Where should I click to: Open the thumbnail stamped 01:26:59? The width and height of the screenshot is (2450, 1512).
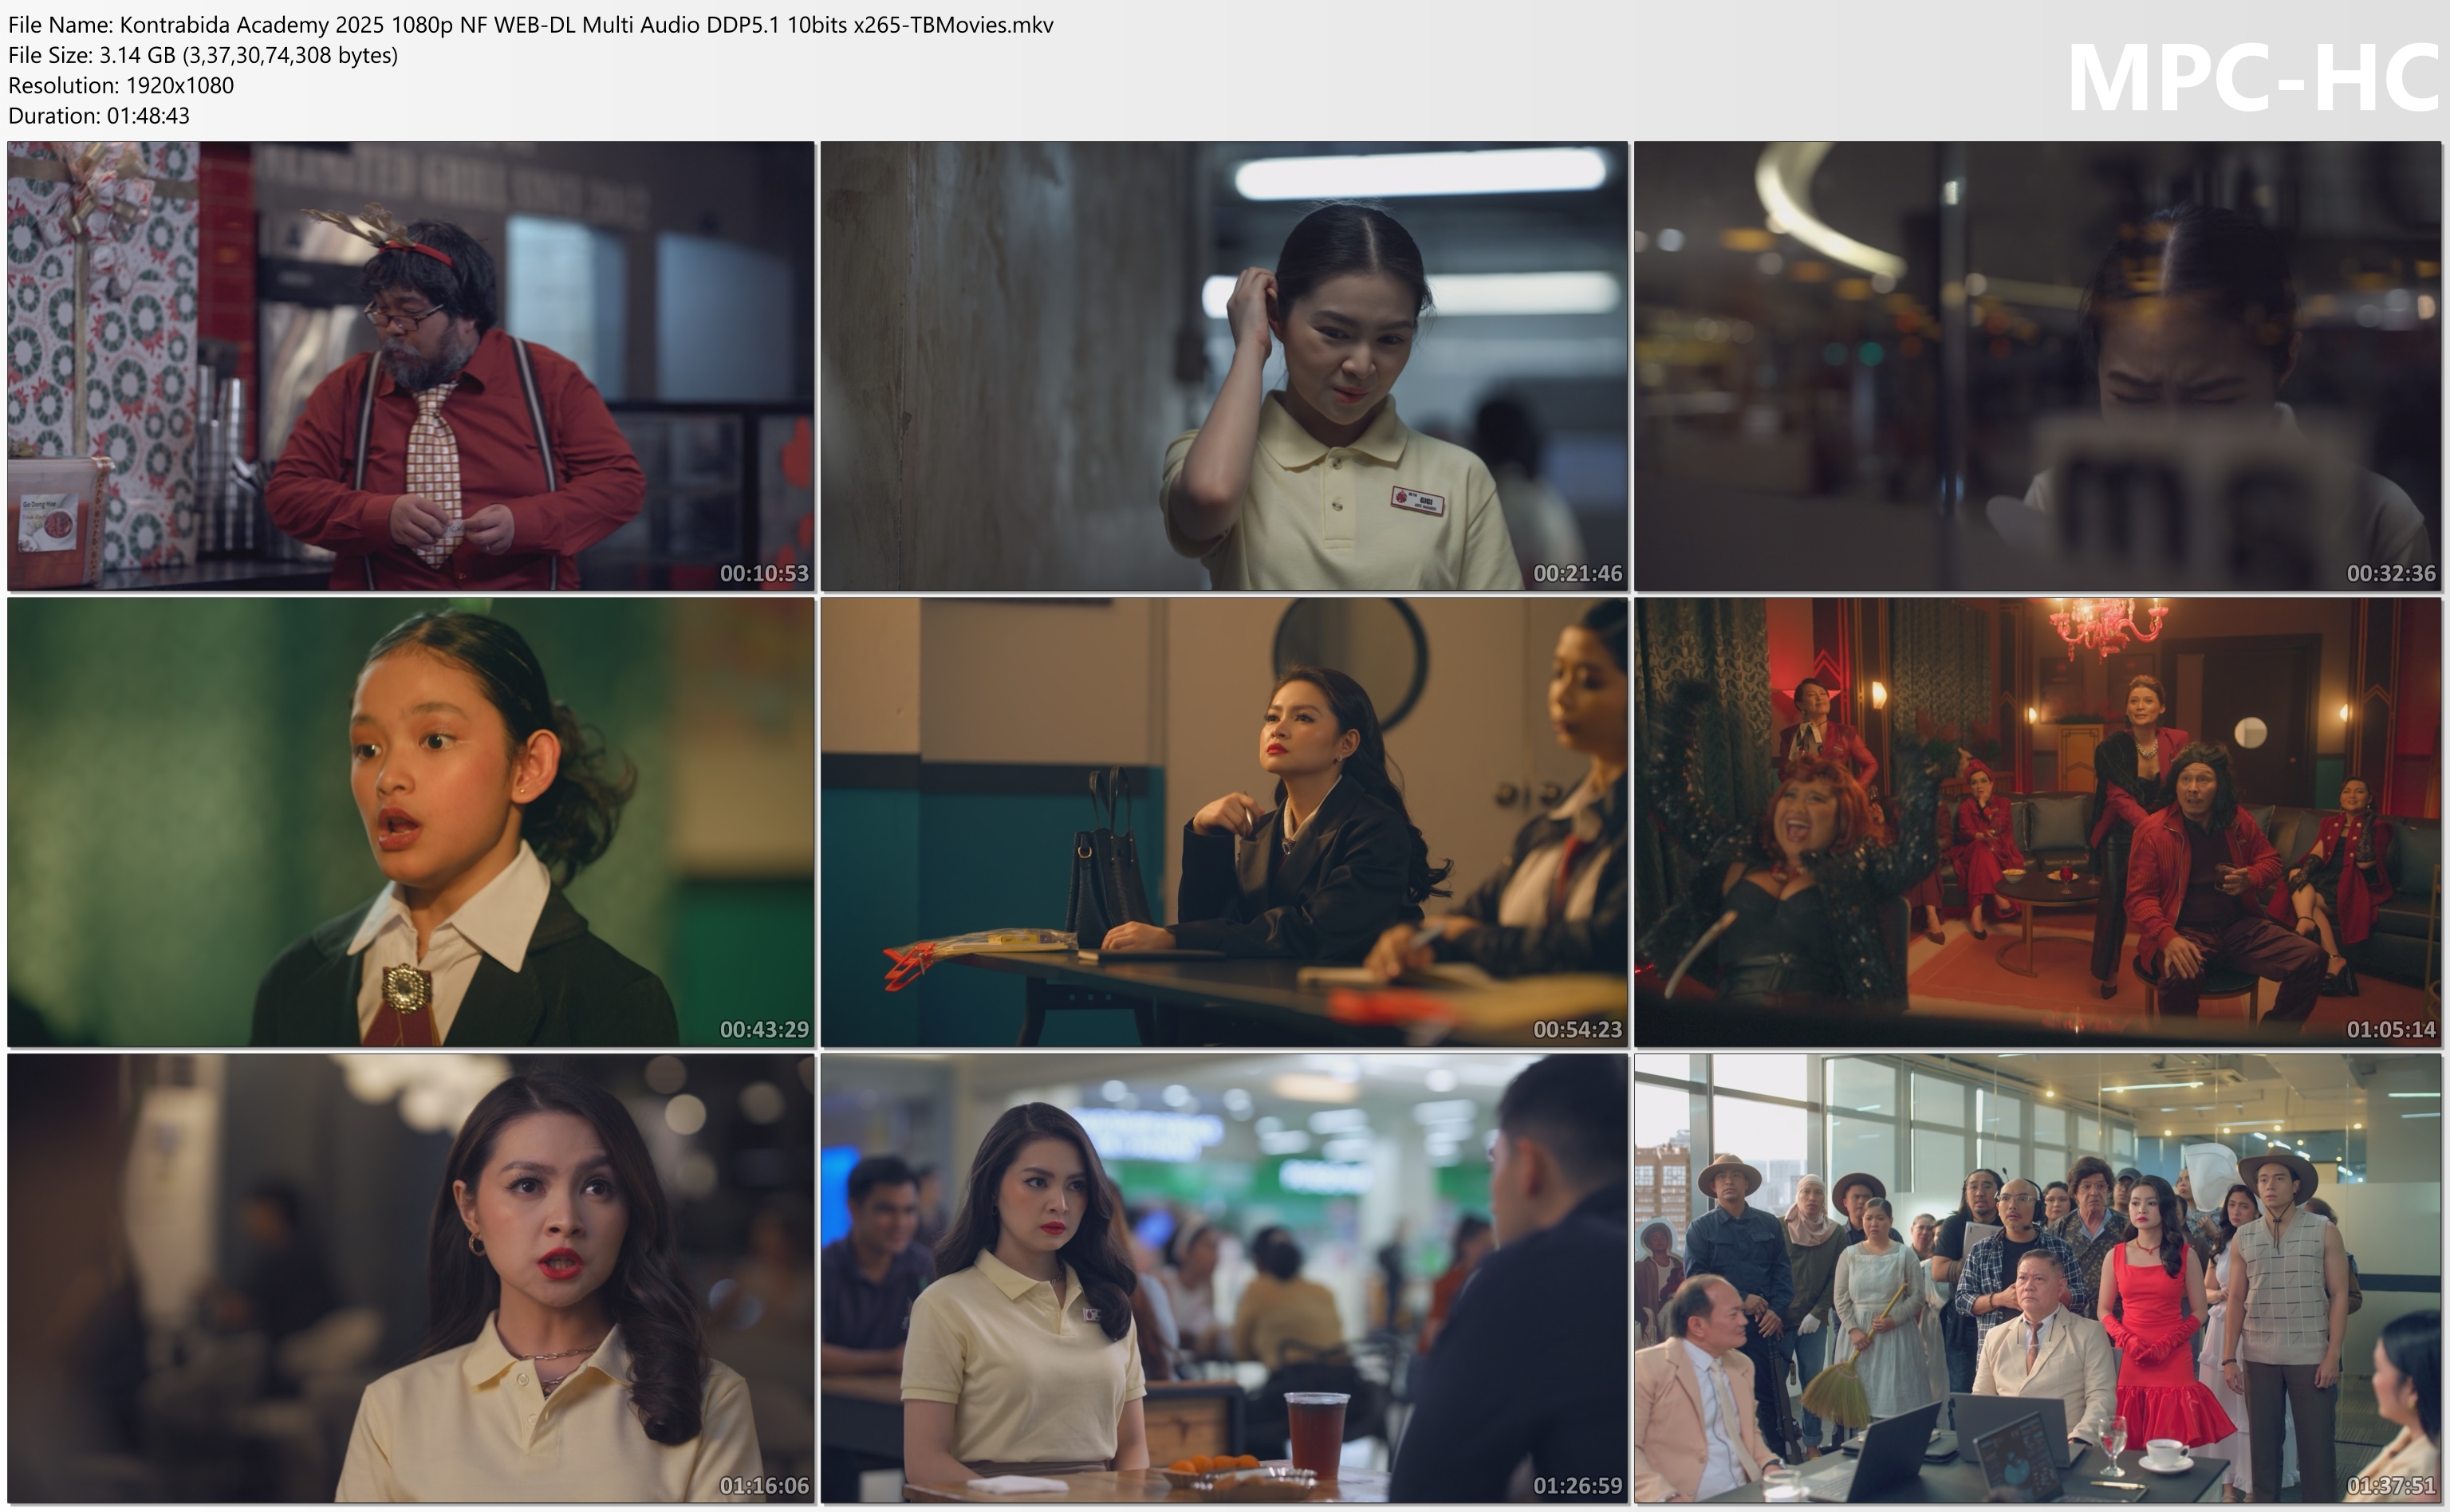pos(1224,1278)
